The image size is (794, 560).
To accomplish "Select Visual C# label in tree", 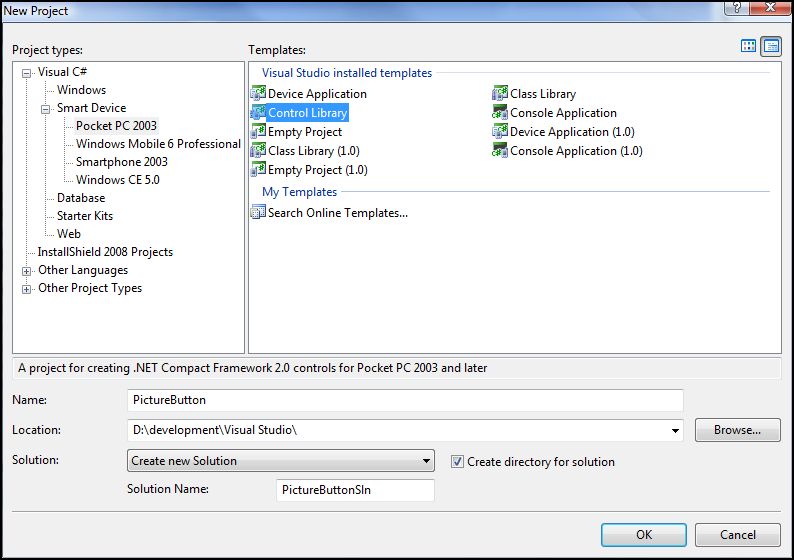I will pyautogui.click(x=62, y=71).
